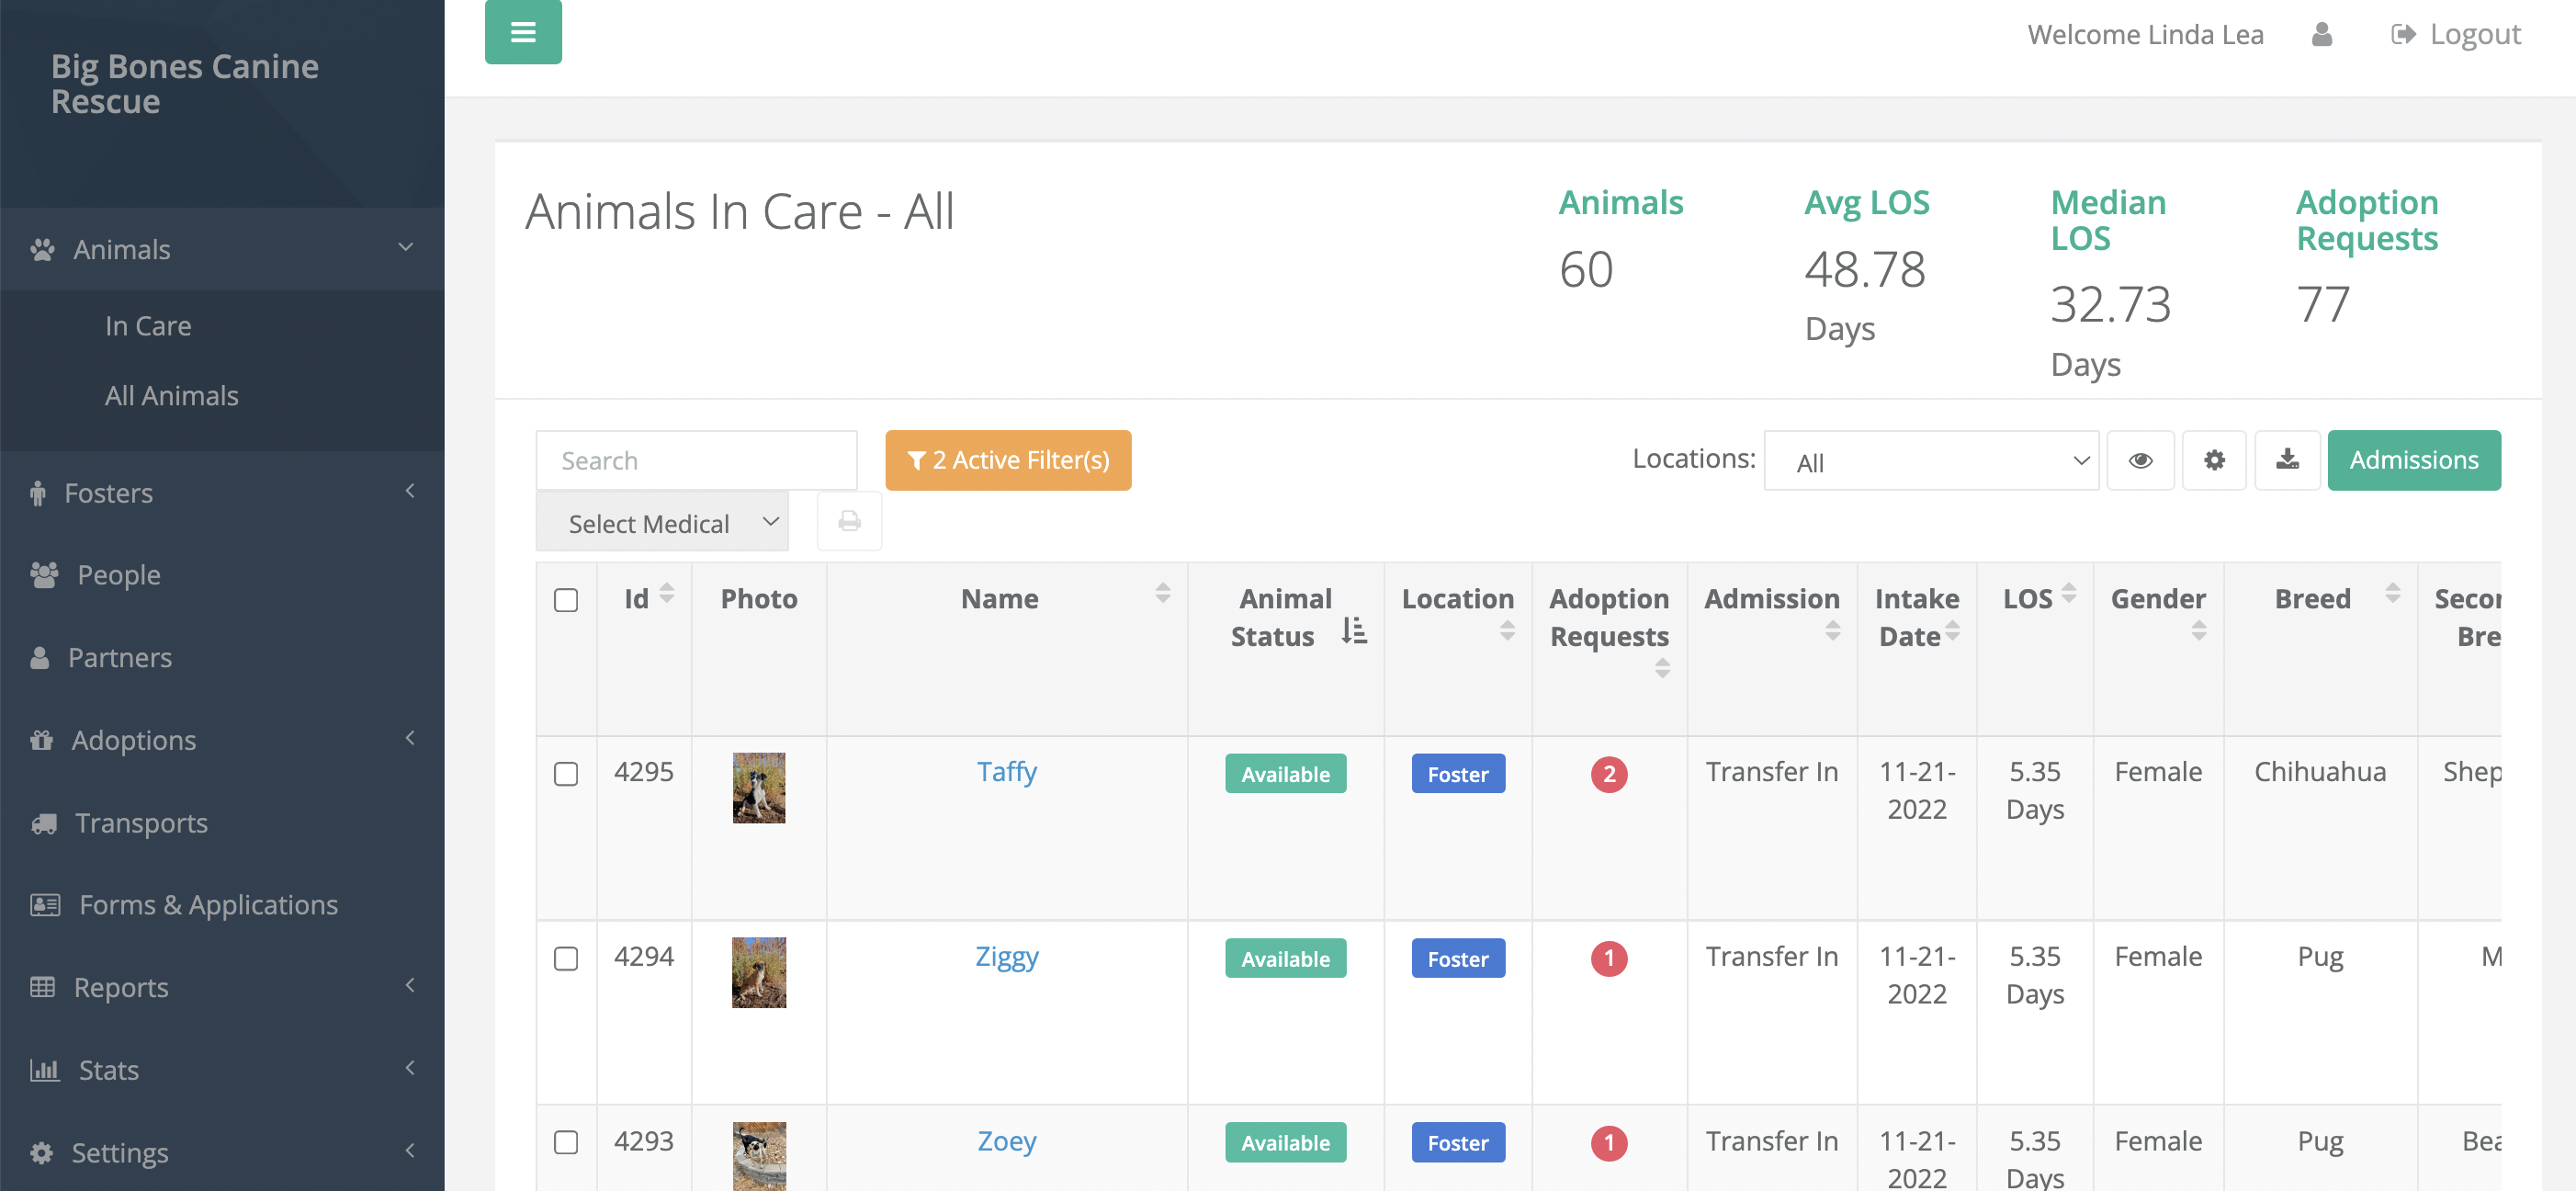The image size is (2576, 1191).
Task: Click the hamburger menu toggle button
Action: pos(523,32)
